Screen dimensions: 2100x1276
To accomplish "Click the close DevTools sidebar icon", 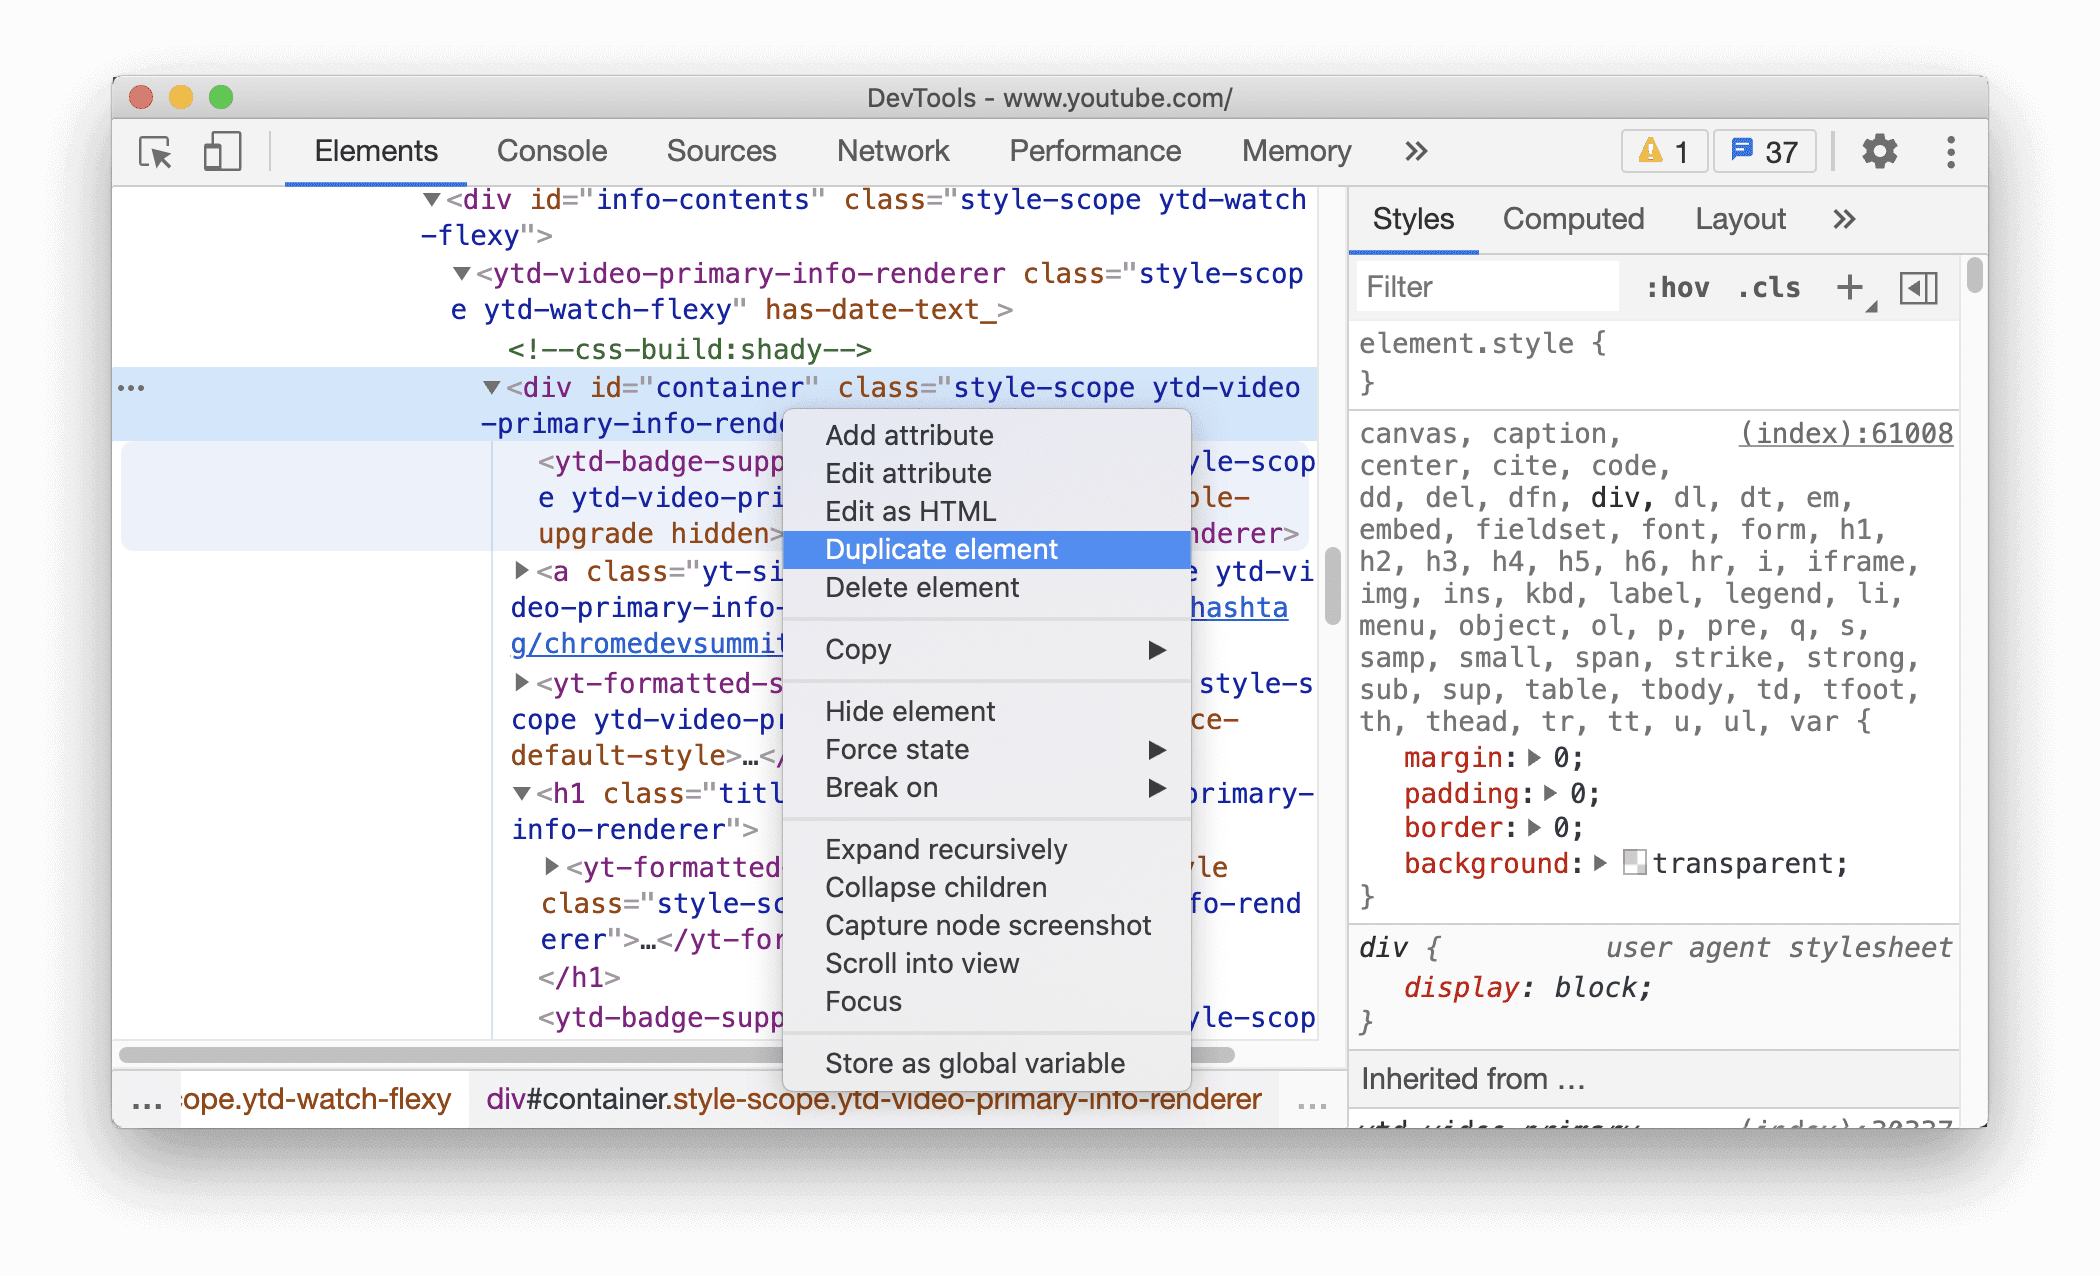I will [x=1922, y=286].
